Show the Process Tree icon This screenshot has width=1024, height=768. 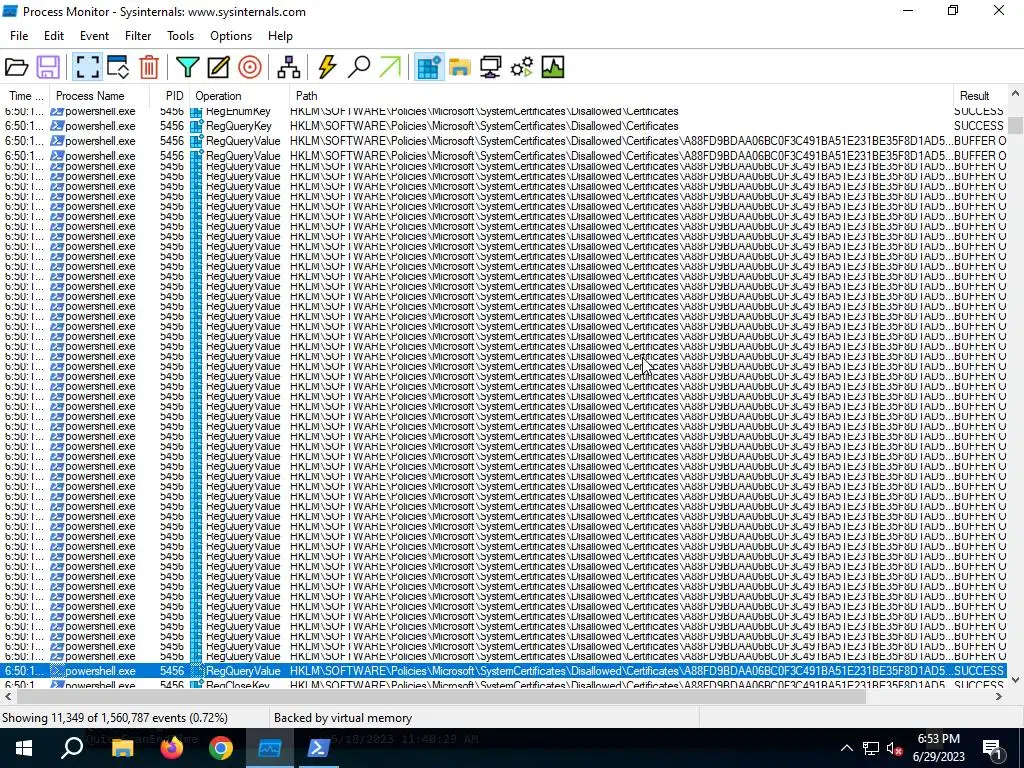(288, 67)
